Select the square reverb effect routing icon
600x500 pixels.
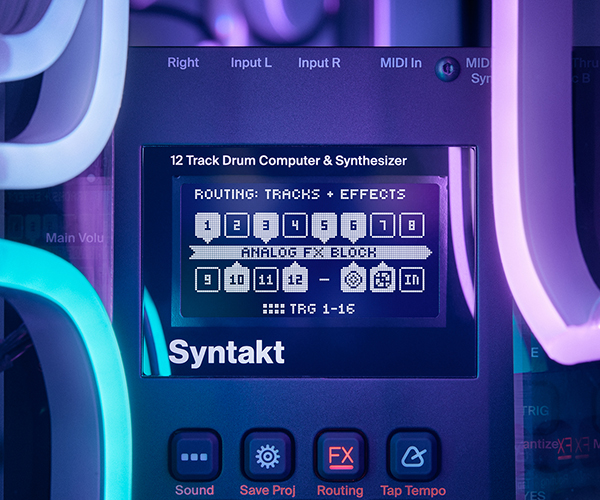(x=382, y=277)
